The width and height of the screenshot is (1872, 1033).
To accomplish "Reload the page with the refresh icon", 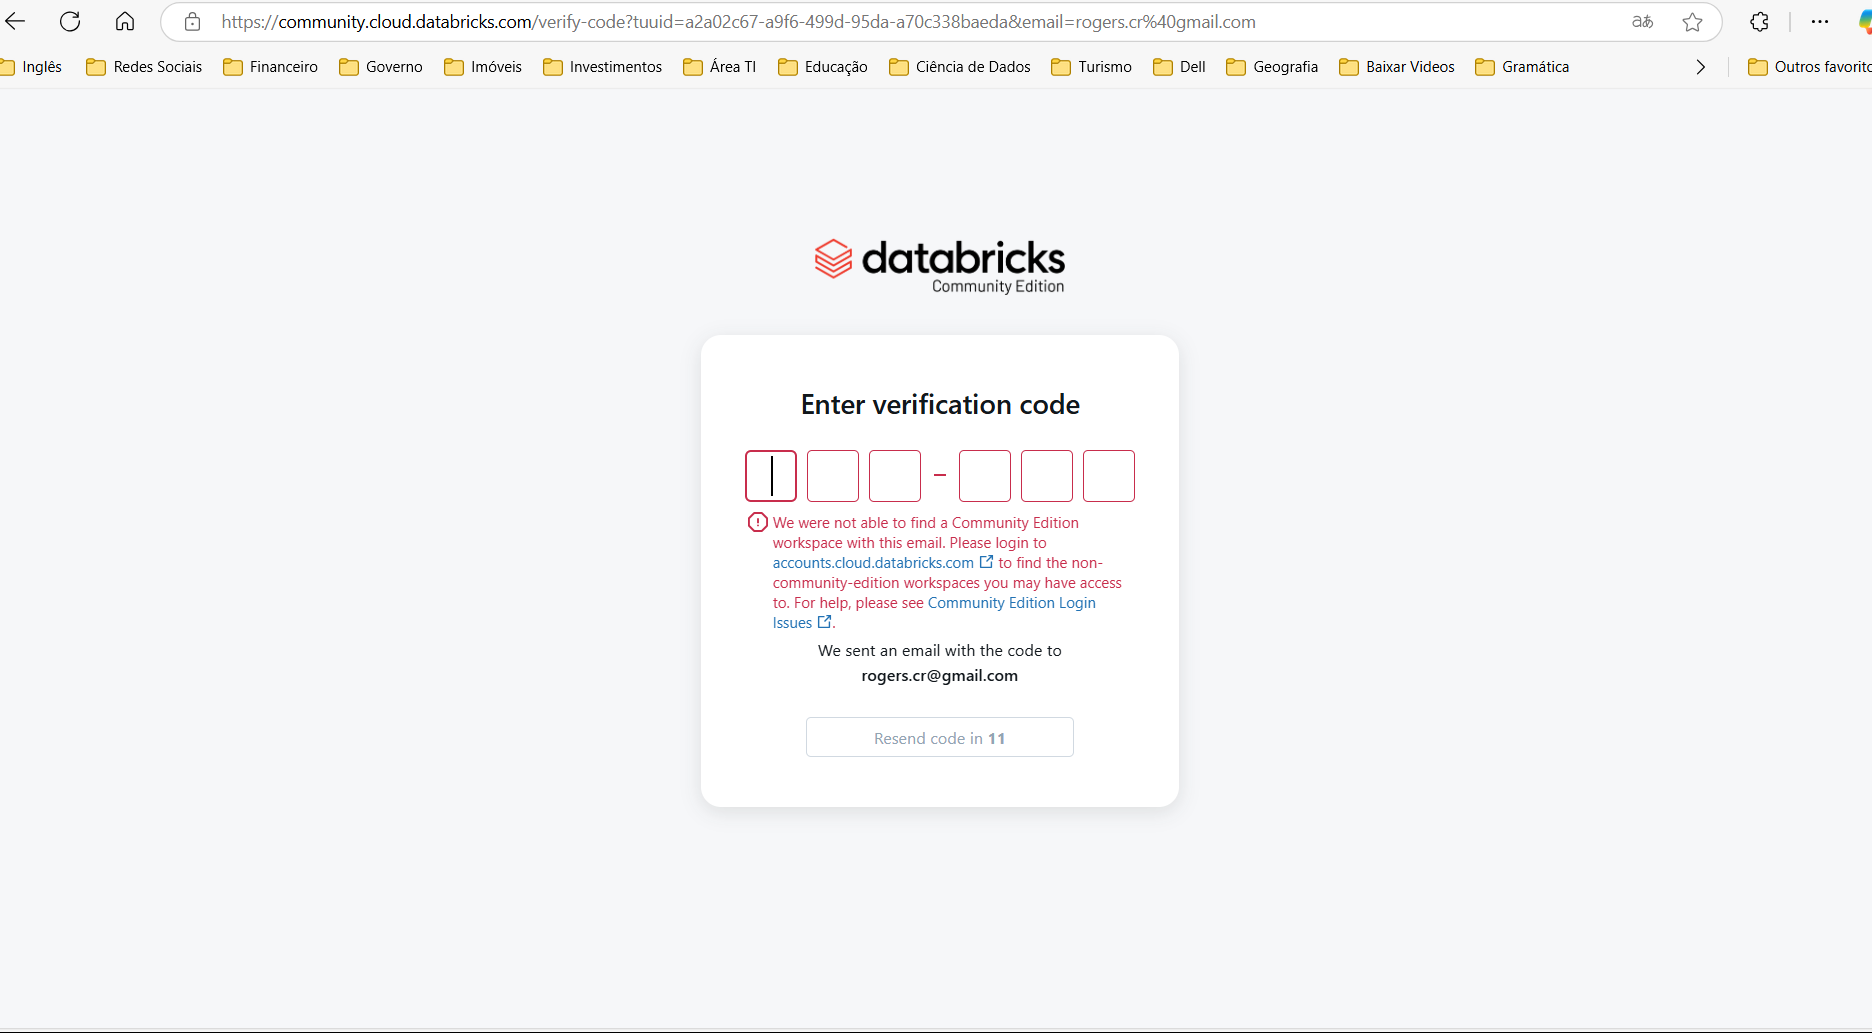I will 70,21.
